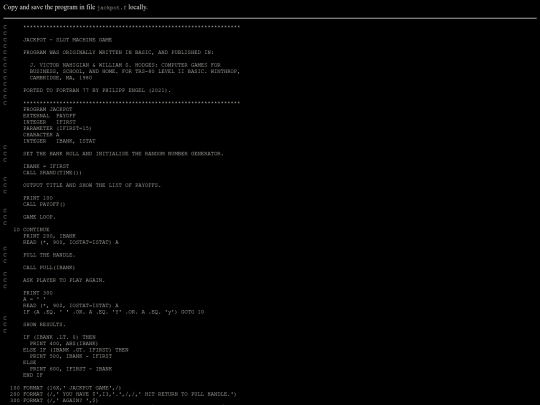This screenshot has height=405, width=540.
Task: Click the 'SET THE BANK ROLL' comment
Action: [123, 154]
